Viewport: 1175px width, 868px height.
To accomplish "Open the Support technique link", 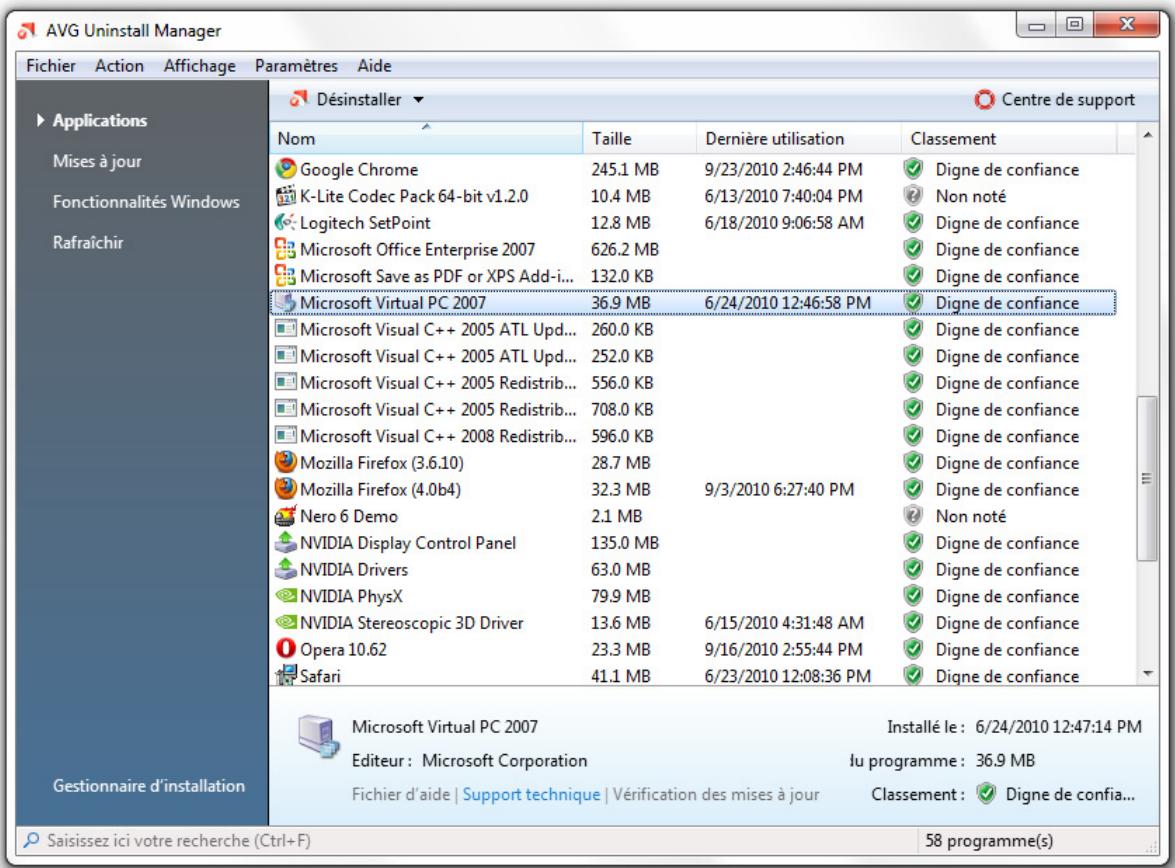I will (x=531, y=795).
